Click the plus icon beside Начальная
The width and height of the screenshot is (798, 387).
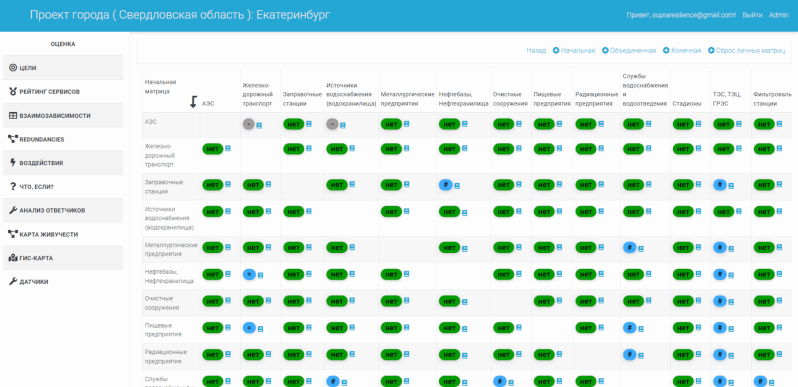[556, 50]
